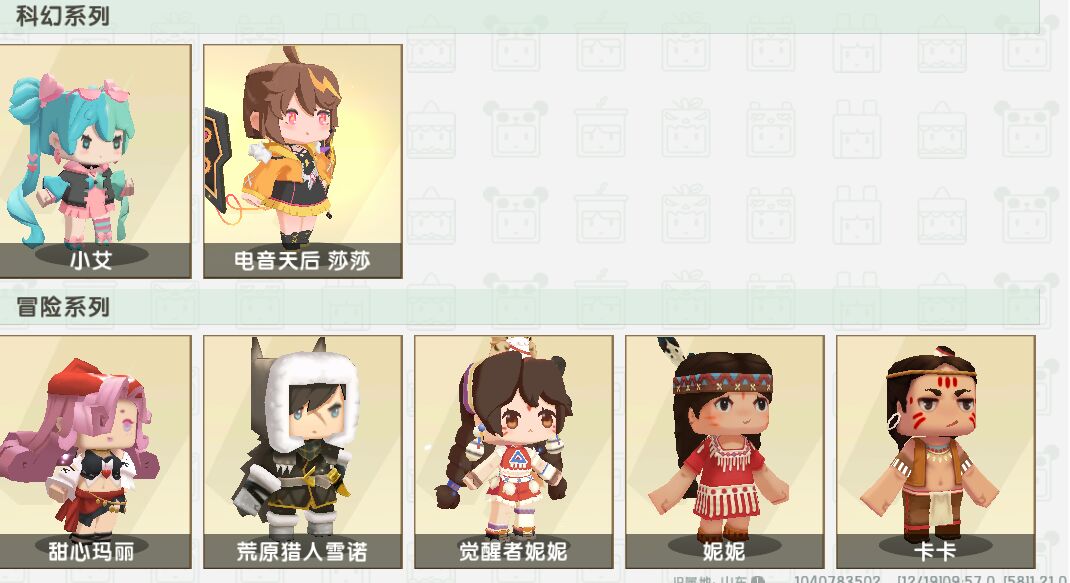Click the IP属地 info icon
The image size is (1070, 583).
(x=757, y=580)
